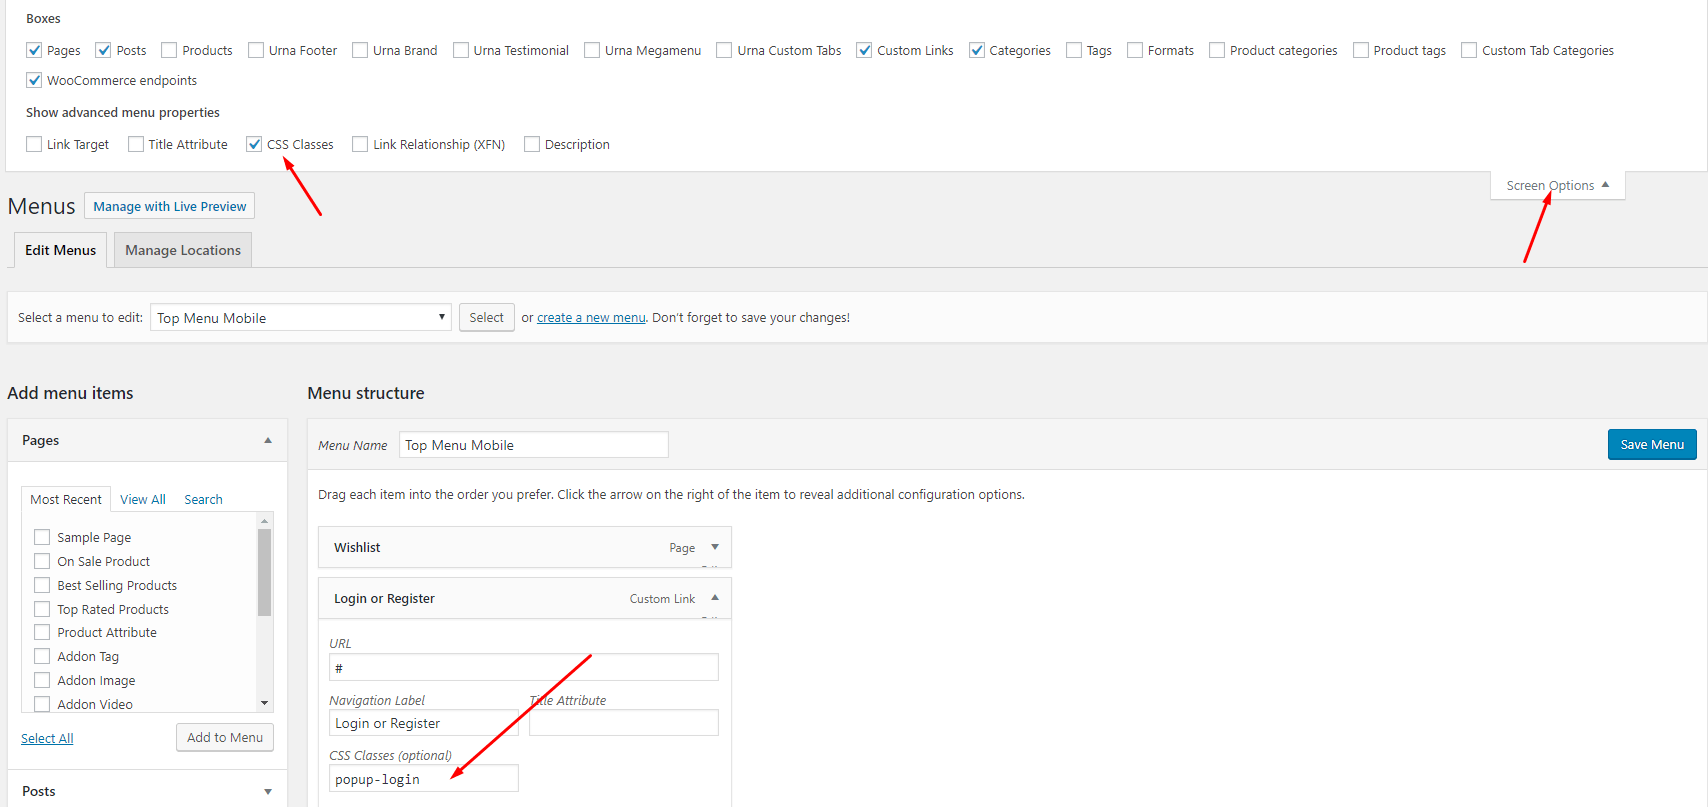Click the Select button
1708x807 pixels.
487,317
